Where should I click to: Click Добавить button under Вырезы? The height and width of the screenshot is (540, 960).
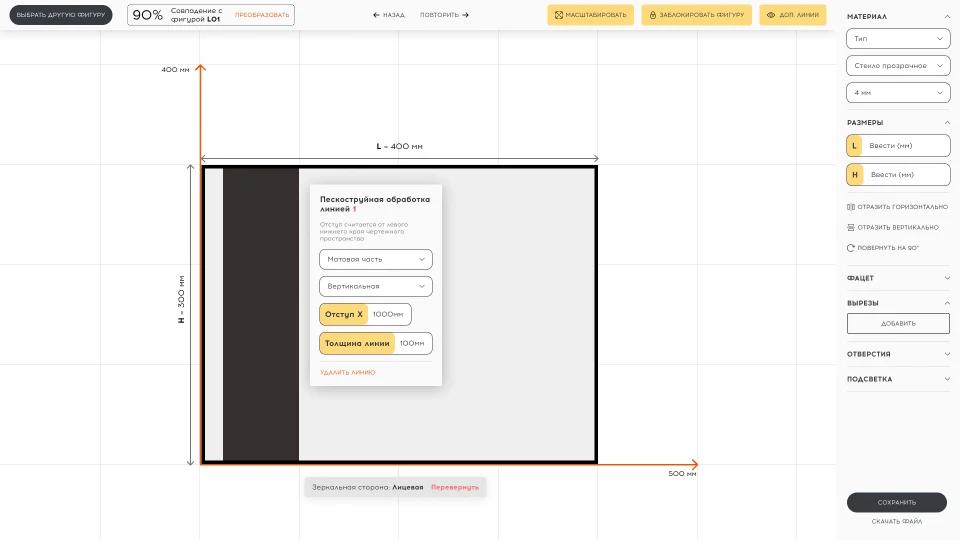(898, 323)
